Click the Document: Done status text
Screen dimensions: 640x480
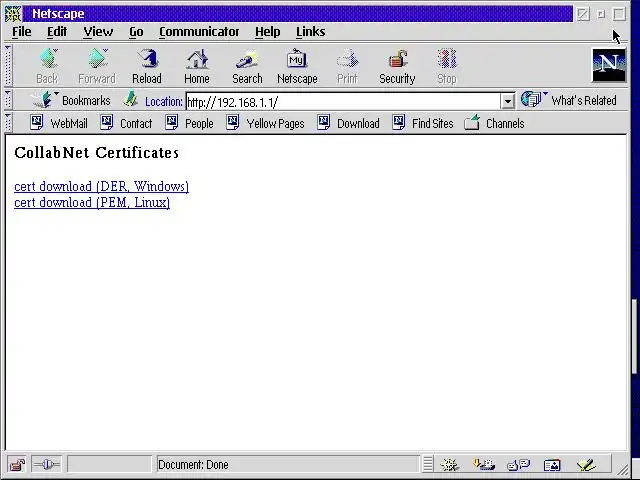click(x=193, y=464)
